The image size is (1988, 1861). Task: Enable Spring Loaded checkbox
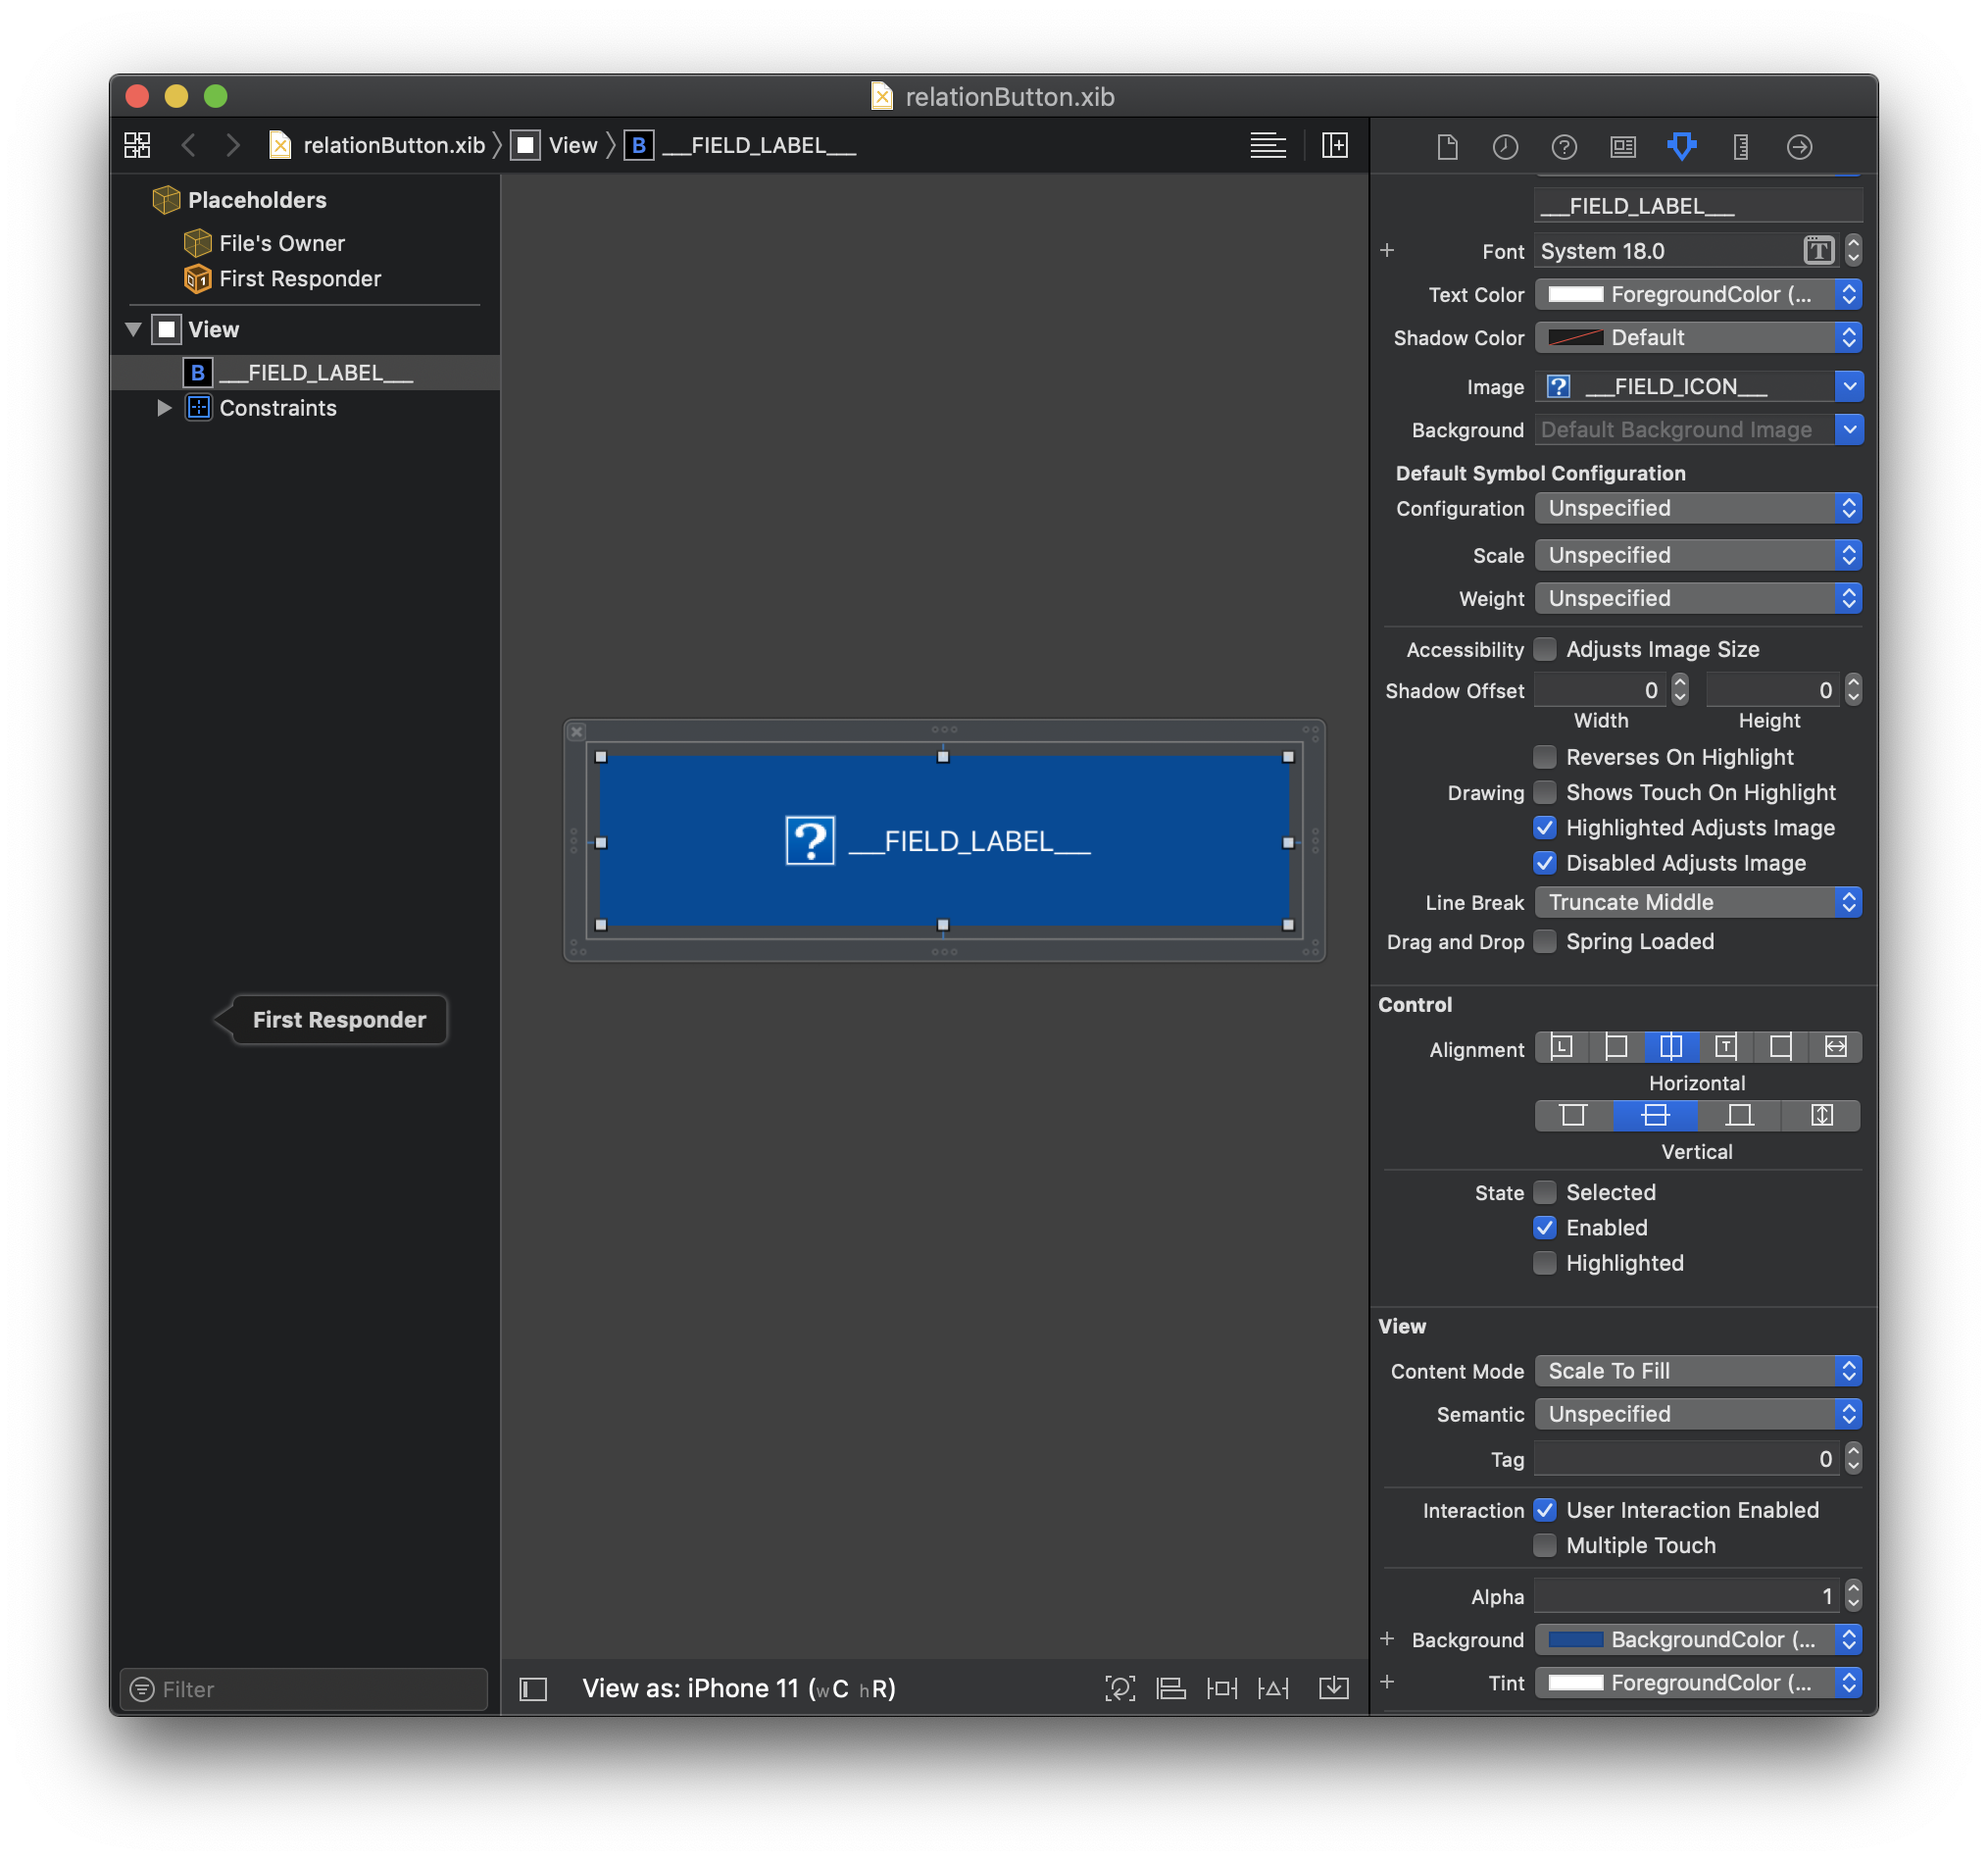(1545, 941)
